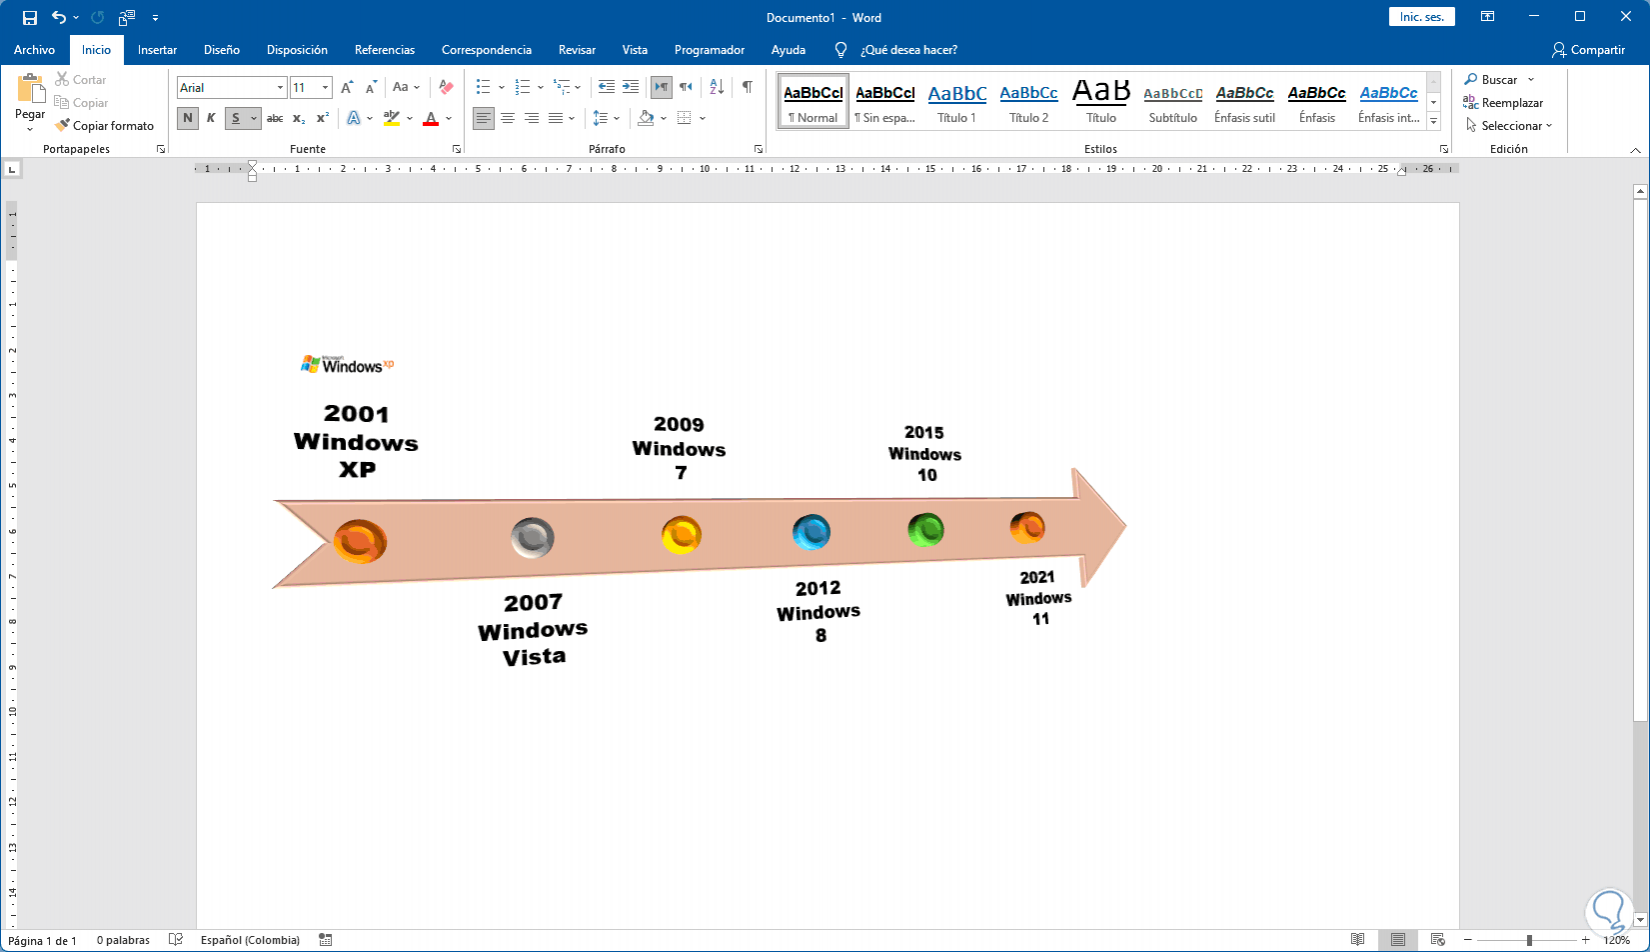Decrease the paragraph indent
1650x952 pixels.
pos(606,88)
